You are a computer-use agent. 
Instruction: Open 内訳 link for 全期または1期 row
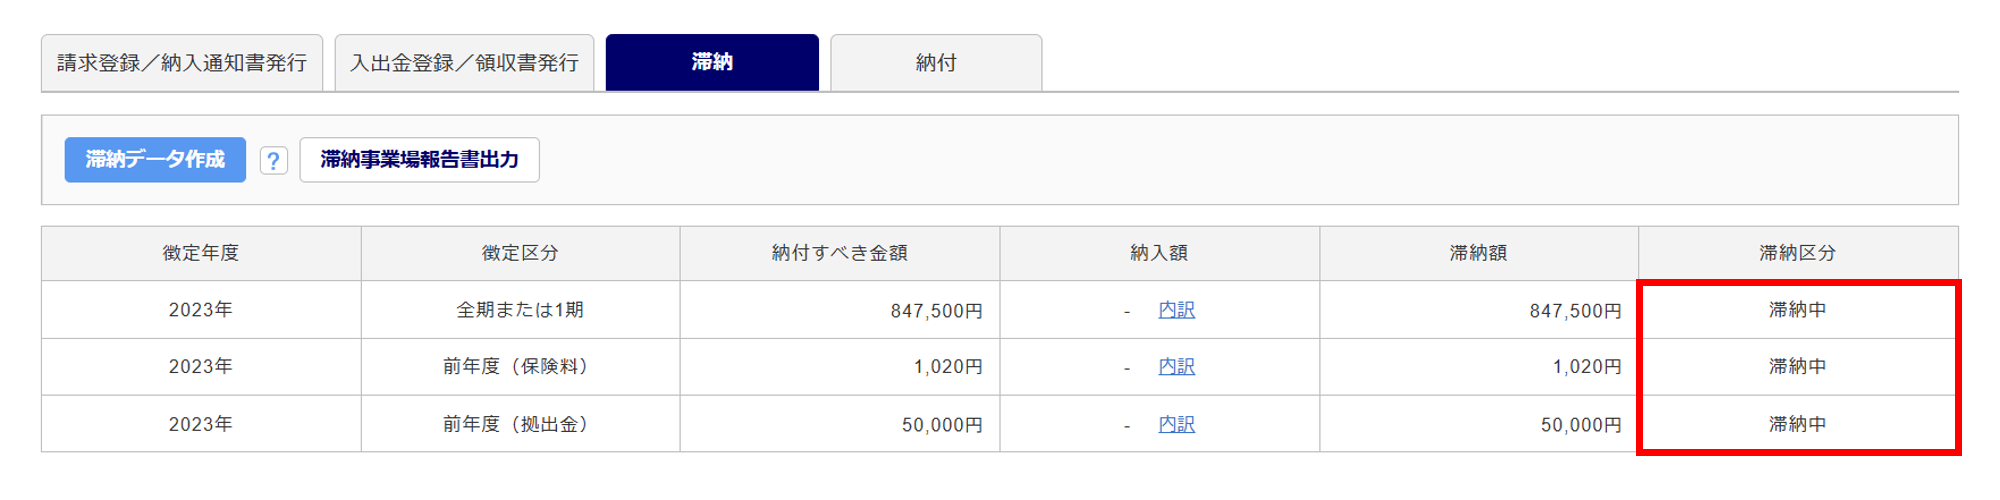[x=1176, y=310]
